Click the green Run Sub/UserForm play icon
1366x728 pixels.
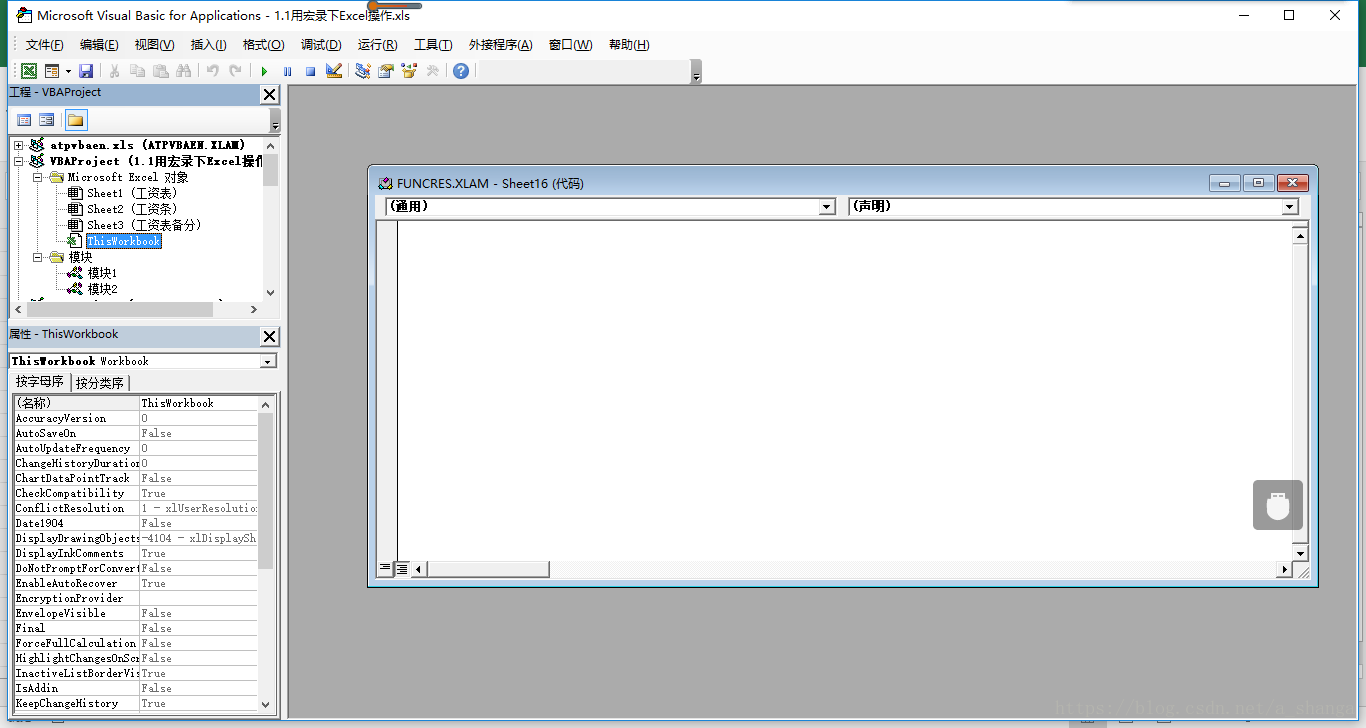pos(264,71)
